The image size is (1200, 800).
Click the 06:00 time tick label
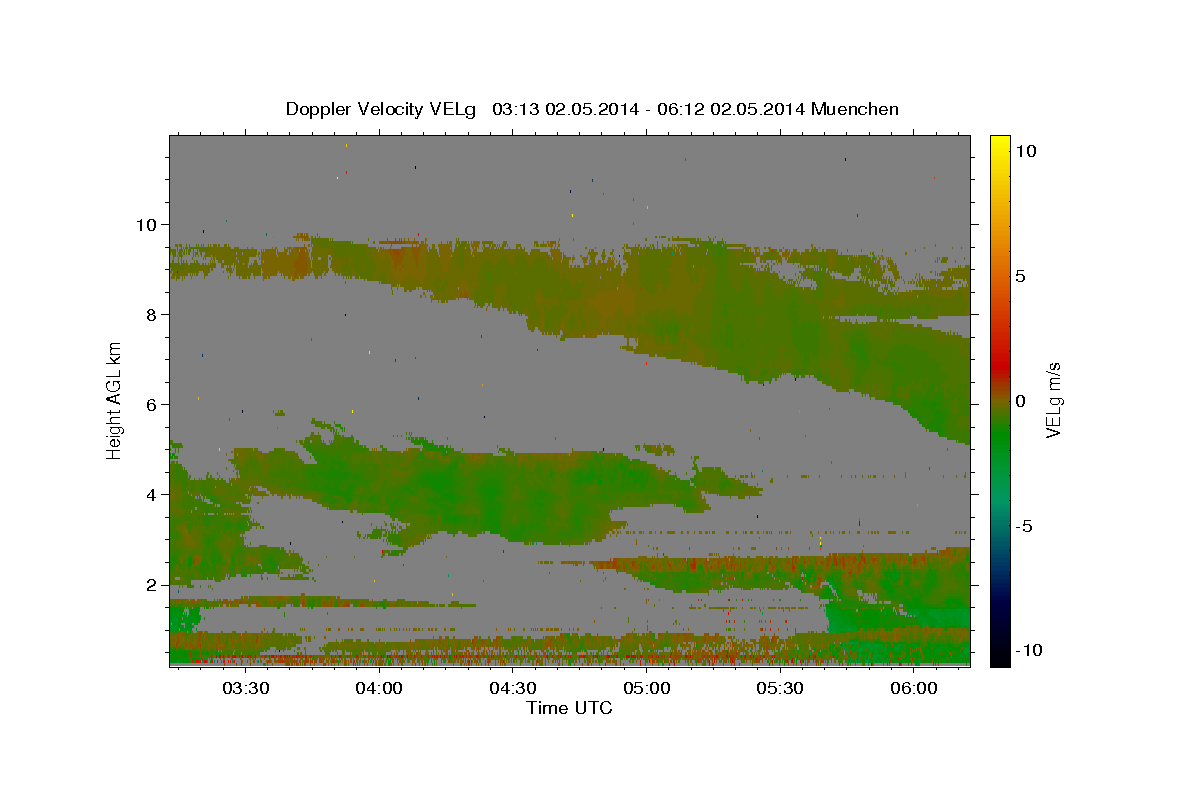(x=914, y=688)
